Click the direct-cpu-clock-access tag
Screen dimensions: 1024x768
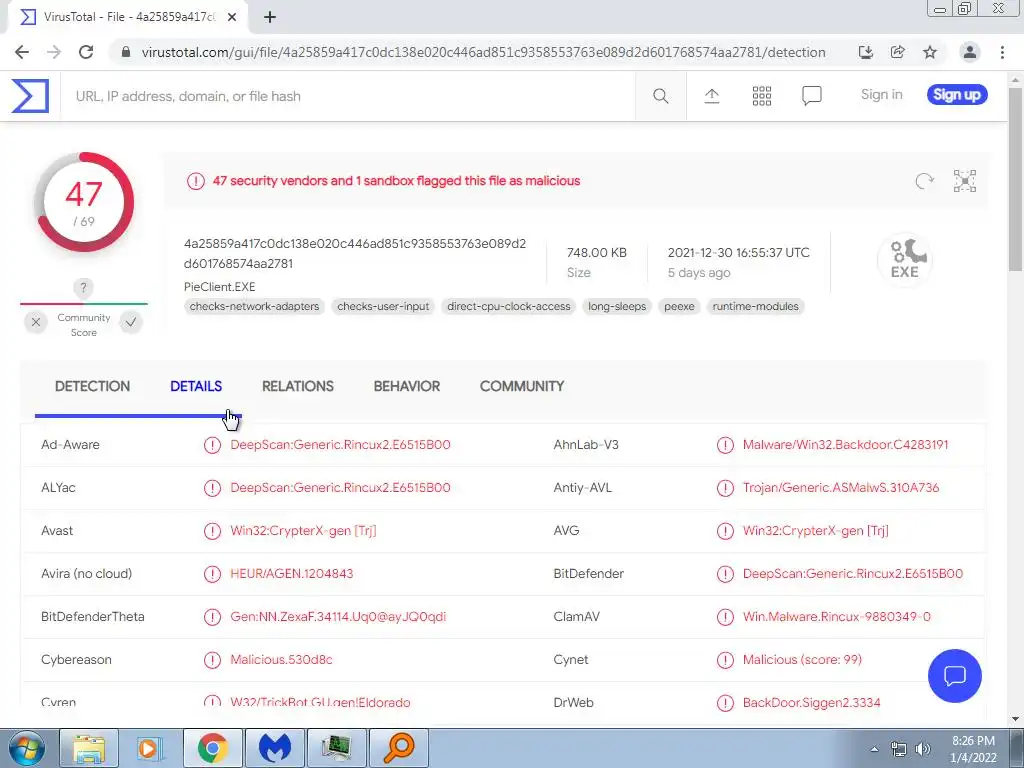point(509,306)
